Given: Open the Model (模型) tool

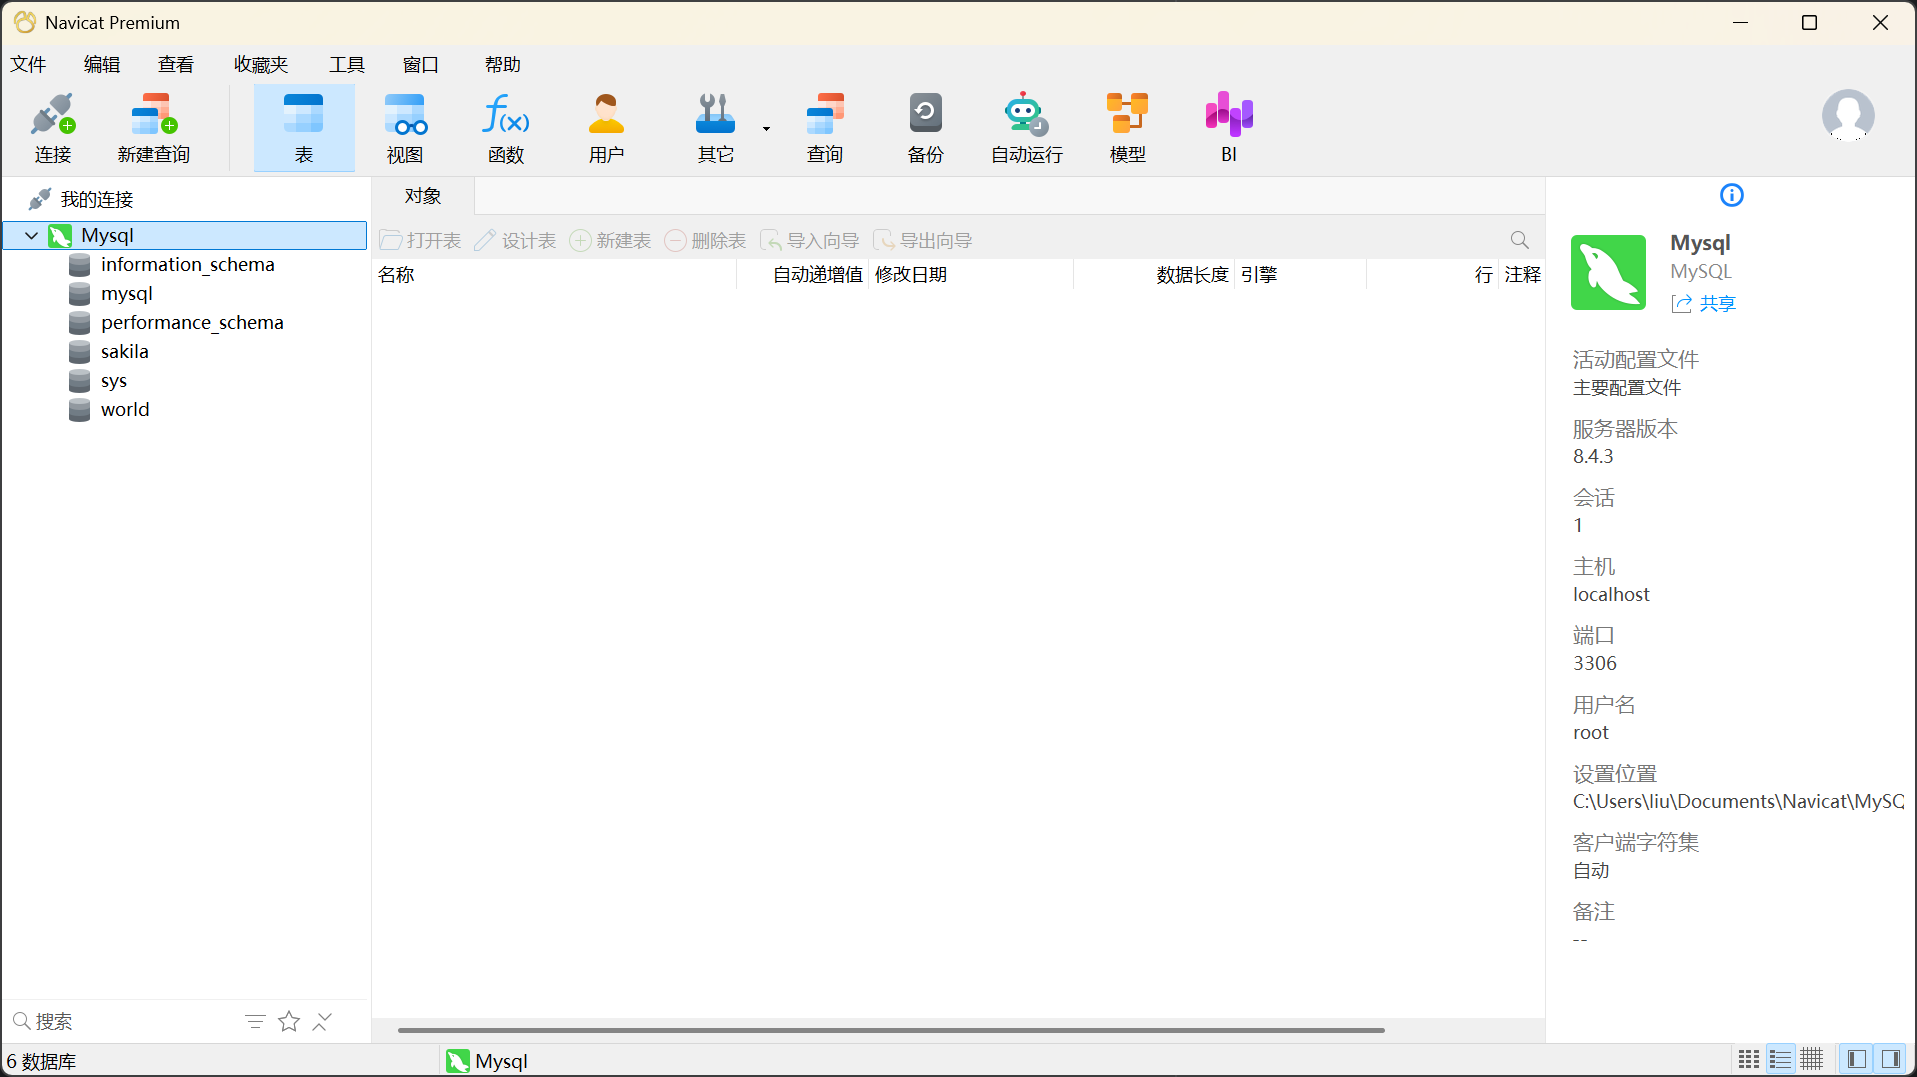Looking at the screenshot, I should click(x=1127, y=127).
